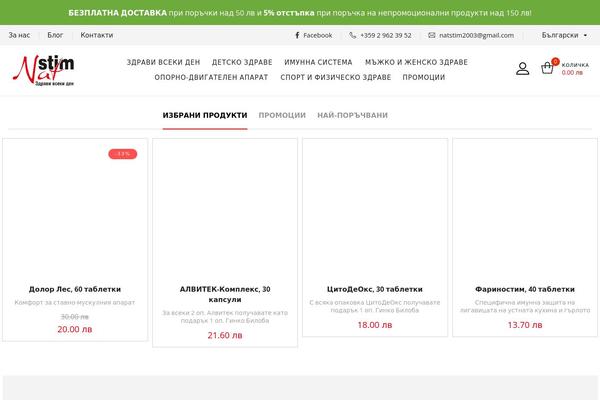The image size is (600, 400).
Task: Open Опорно-двигателен апарат menu
Action: pos(211,77)
